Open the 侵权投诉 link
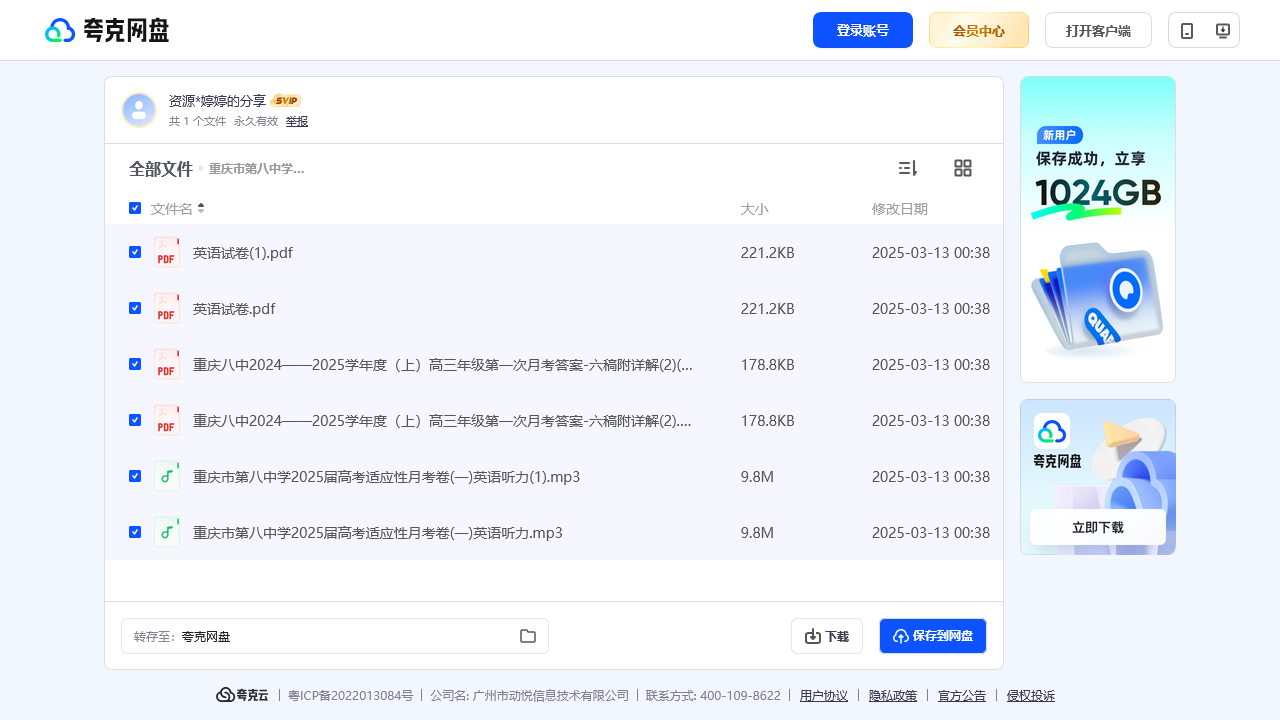This screenshot has height=720, width=1280. [x=1031, y=696]
